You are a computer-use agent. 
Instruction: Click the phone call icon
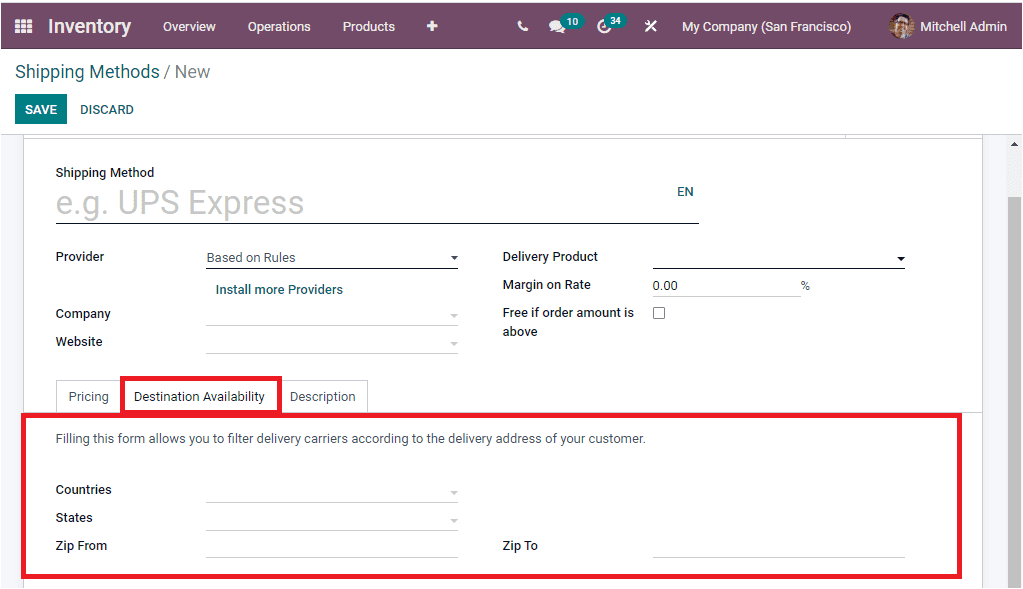pos(521,26)
